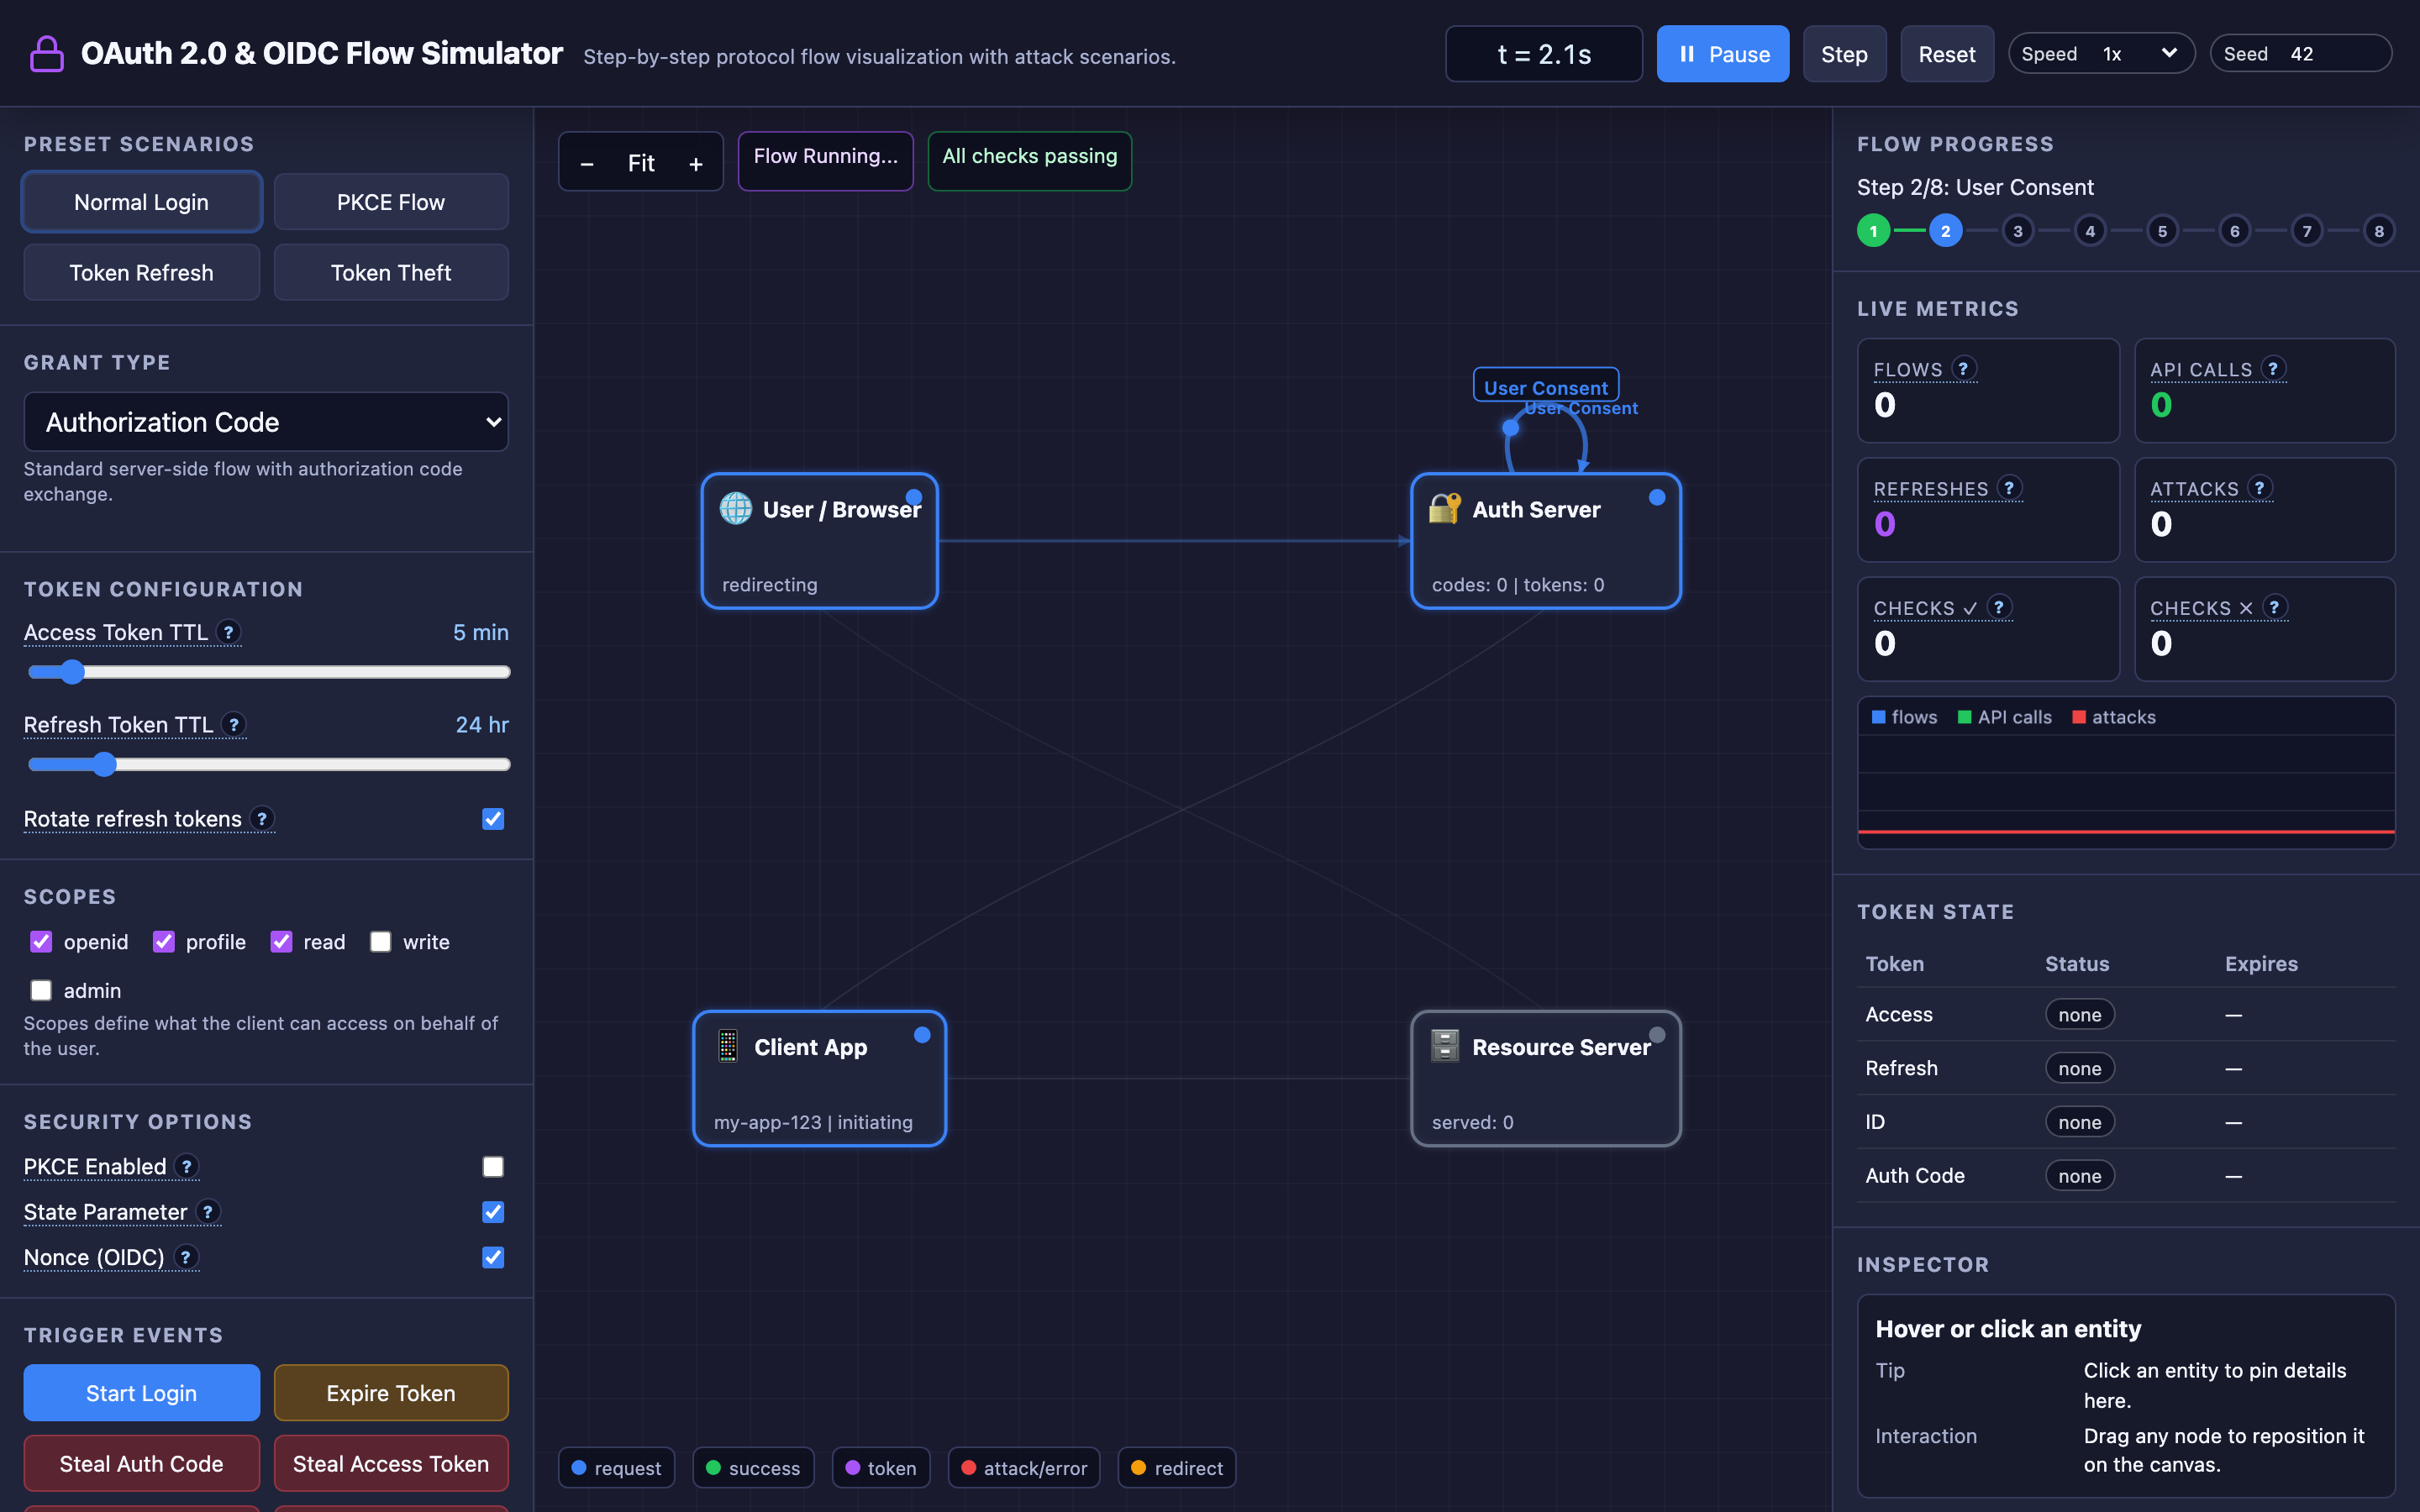Uncheck the openid scope

41,941
